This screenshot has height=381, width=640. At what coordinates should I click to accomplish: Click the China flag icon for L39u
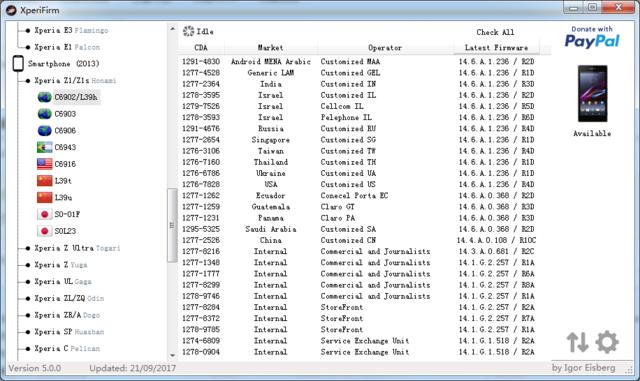(44, 198)
